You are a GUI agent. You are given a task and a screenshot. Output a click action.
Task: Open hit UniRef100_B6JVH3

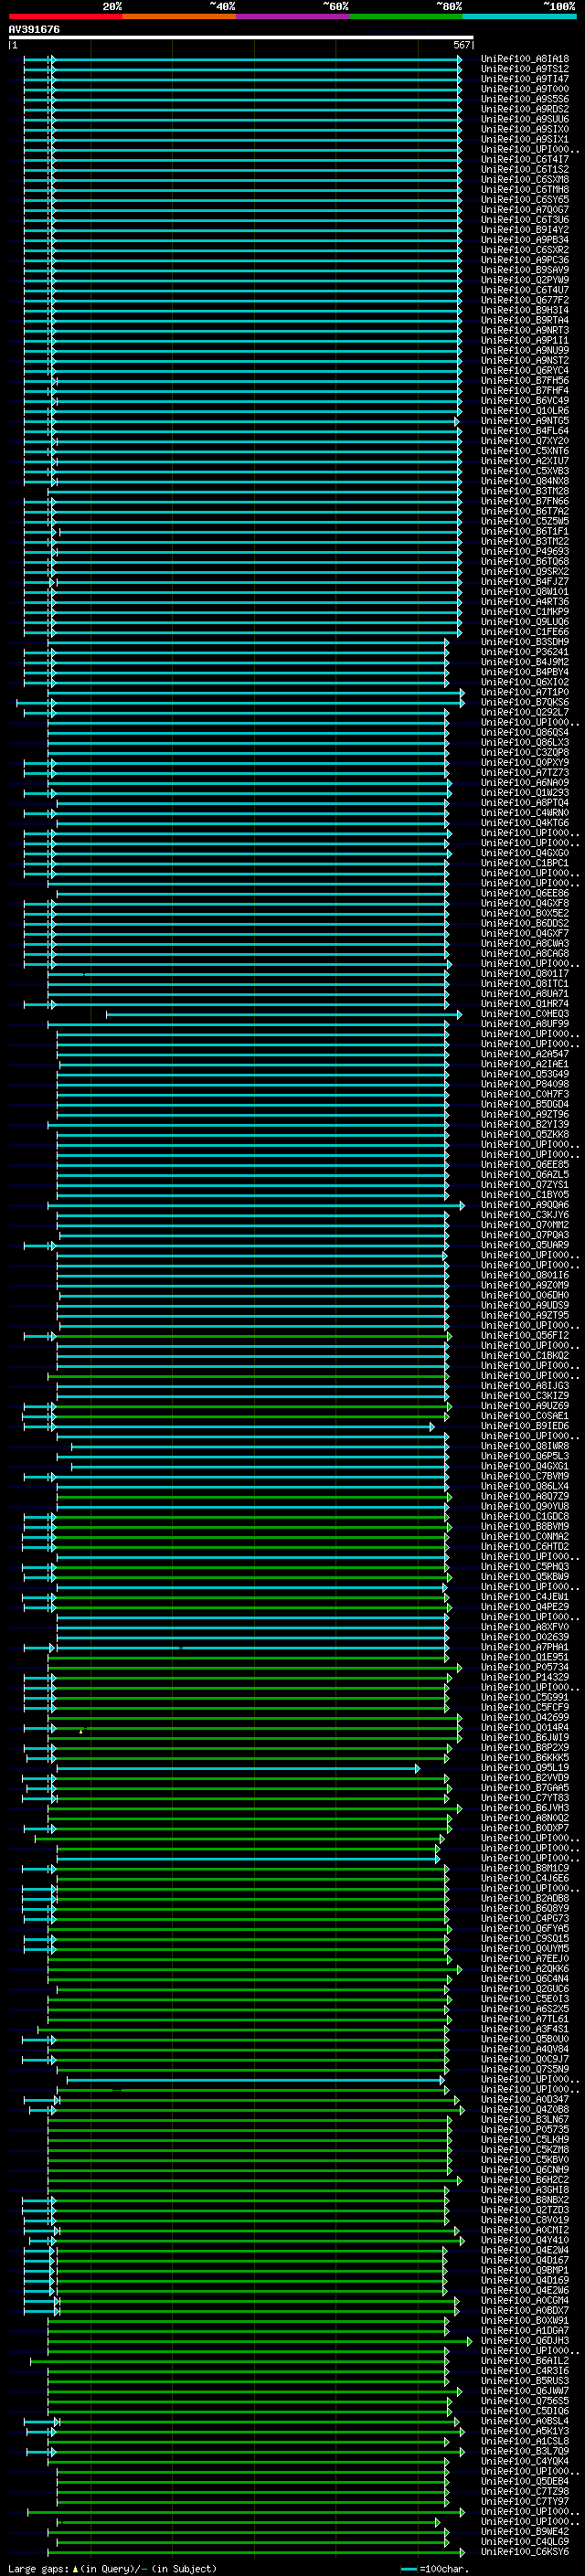[525, 1807]
